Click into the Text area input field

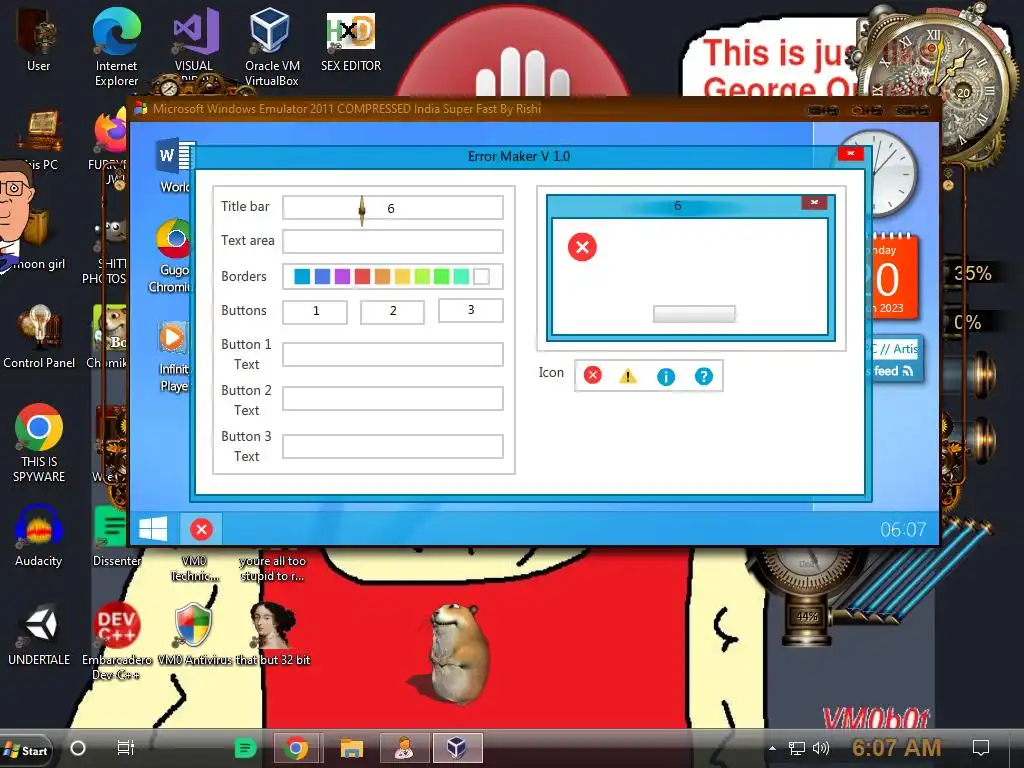[392, 241]
